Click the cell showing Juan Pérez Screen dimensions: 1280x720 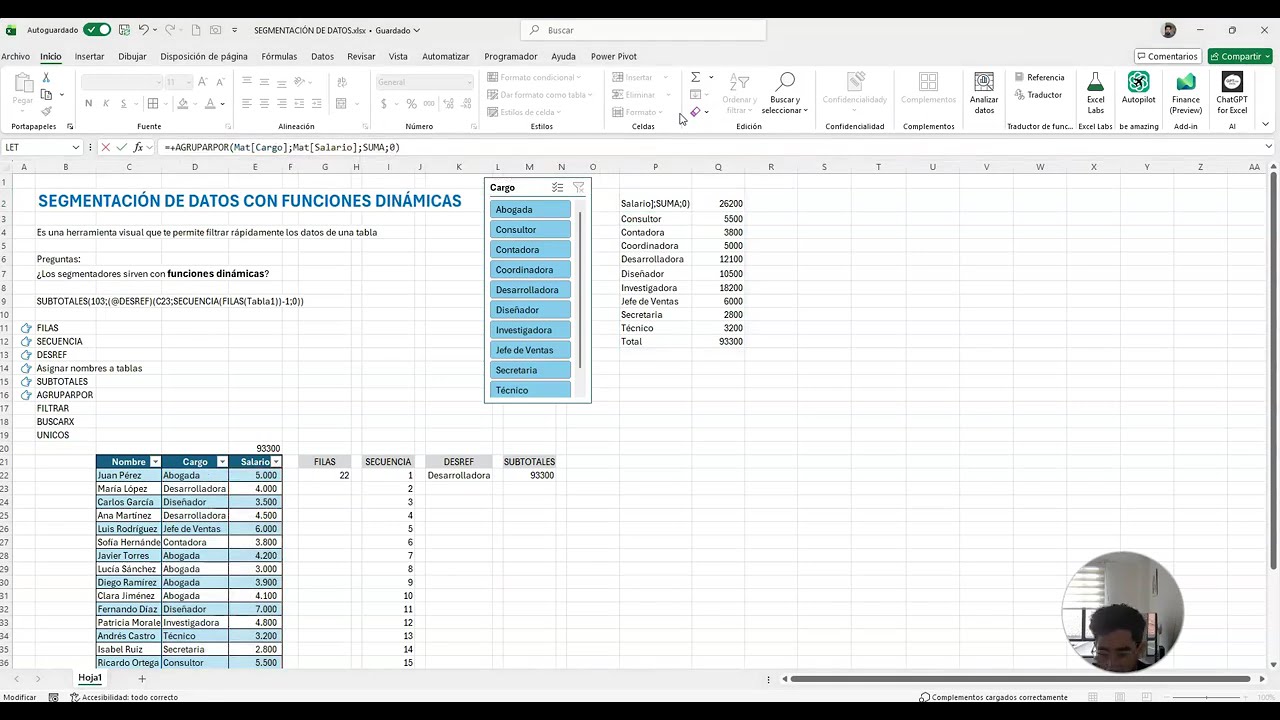point(129,476)
